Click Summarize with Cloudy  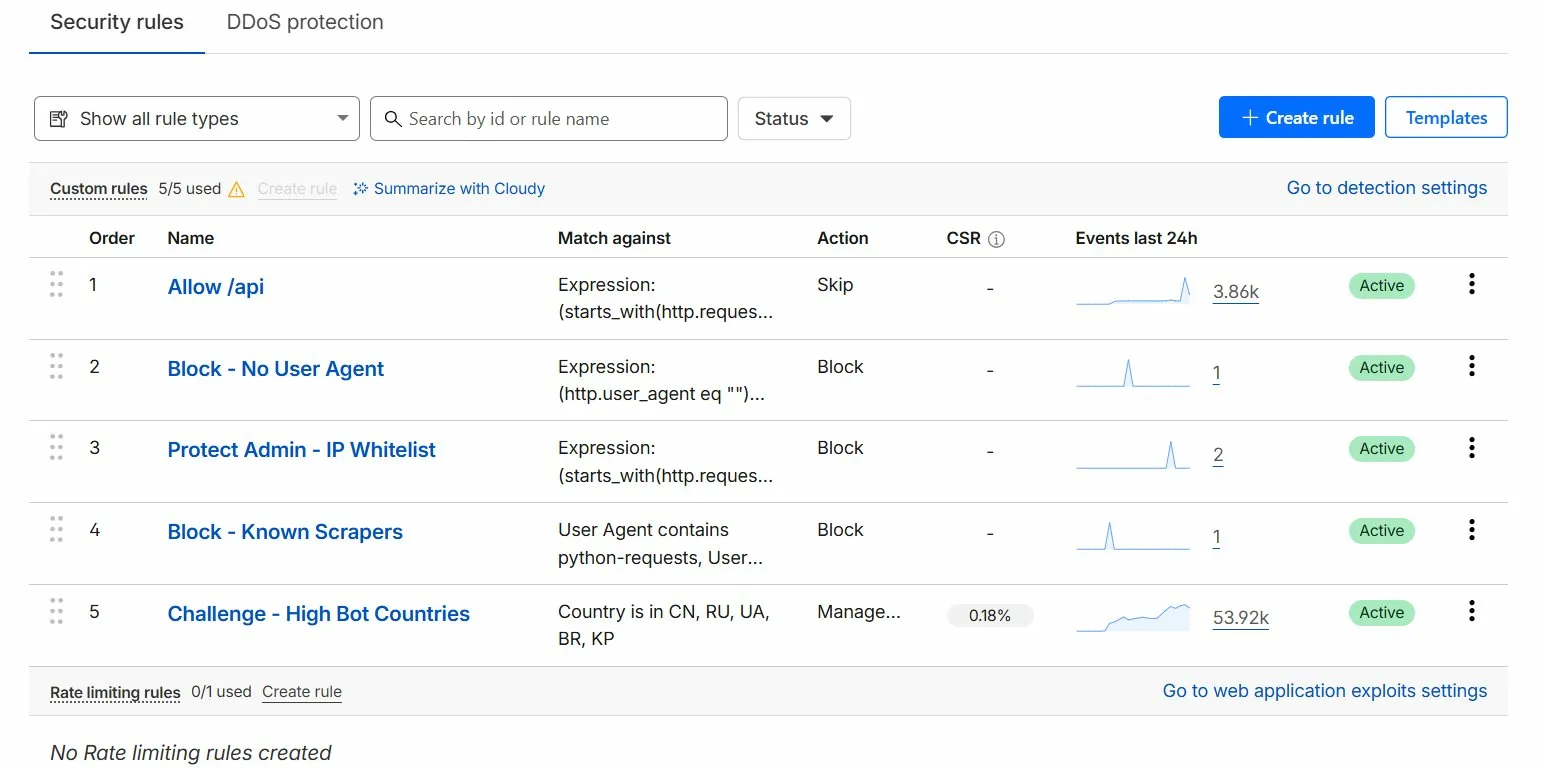click(459, 189)
